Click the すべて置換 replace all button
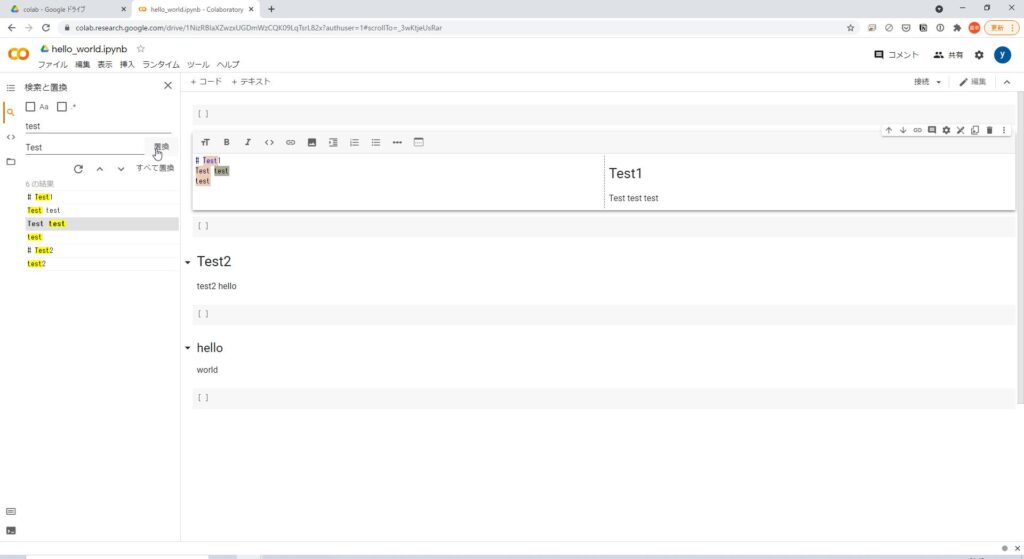 [155, 168]
